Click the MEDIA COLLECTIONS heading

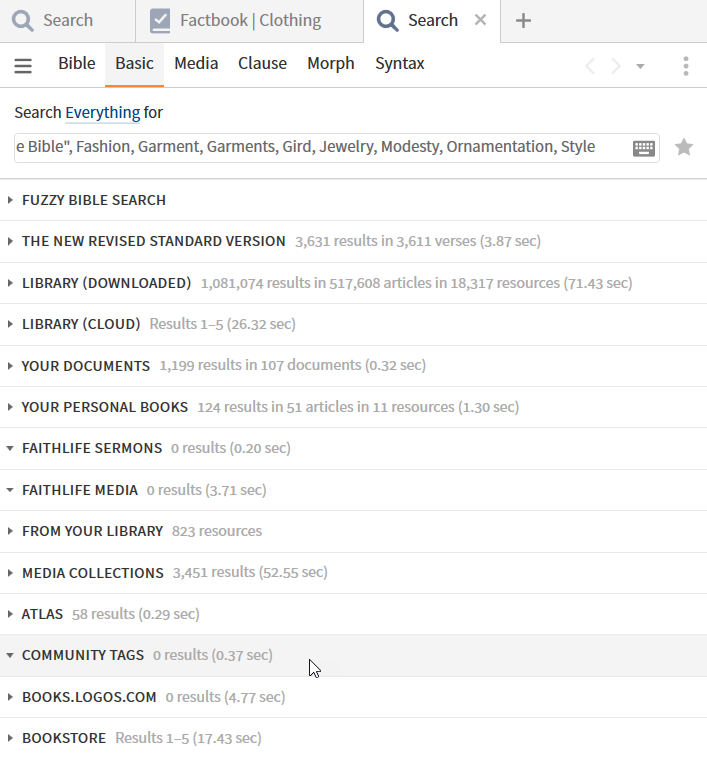click(x=93, y=573)
